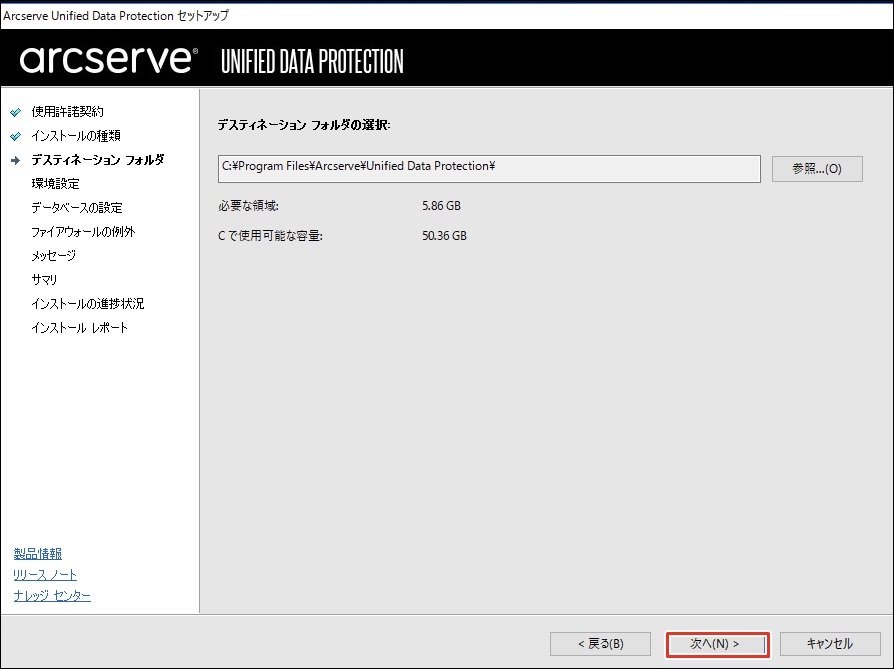This screenshot has height=669, width=894.
Task: Select the 環境設定 step
Action: click(x=55, y=184)
